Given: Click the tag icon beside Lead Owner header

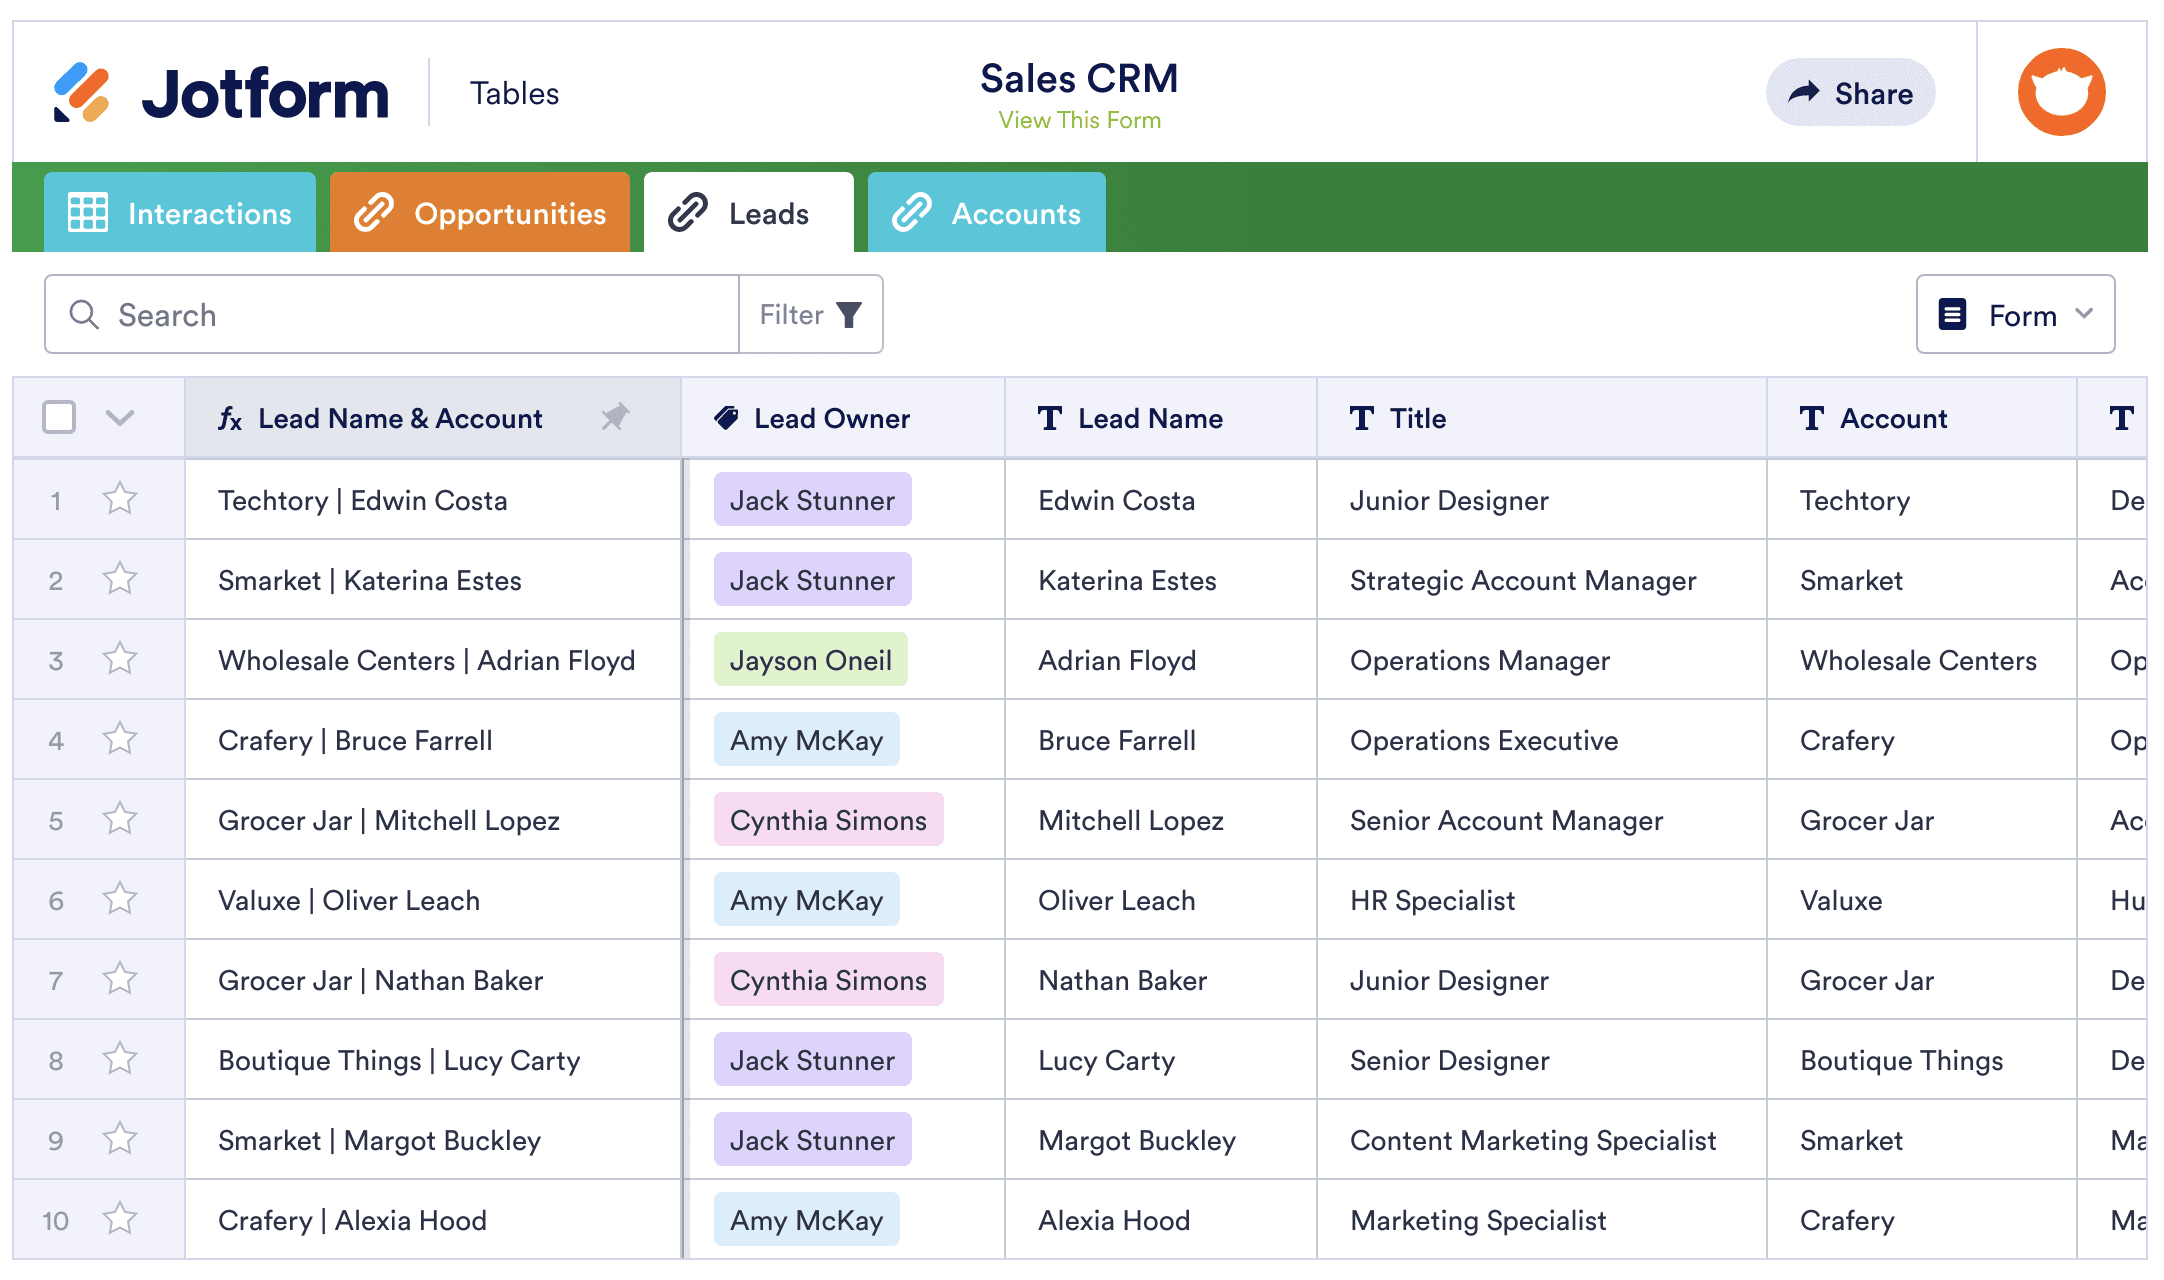Looking at the screenshot, I should 727,418.
